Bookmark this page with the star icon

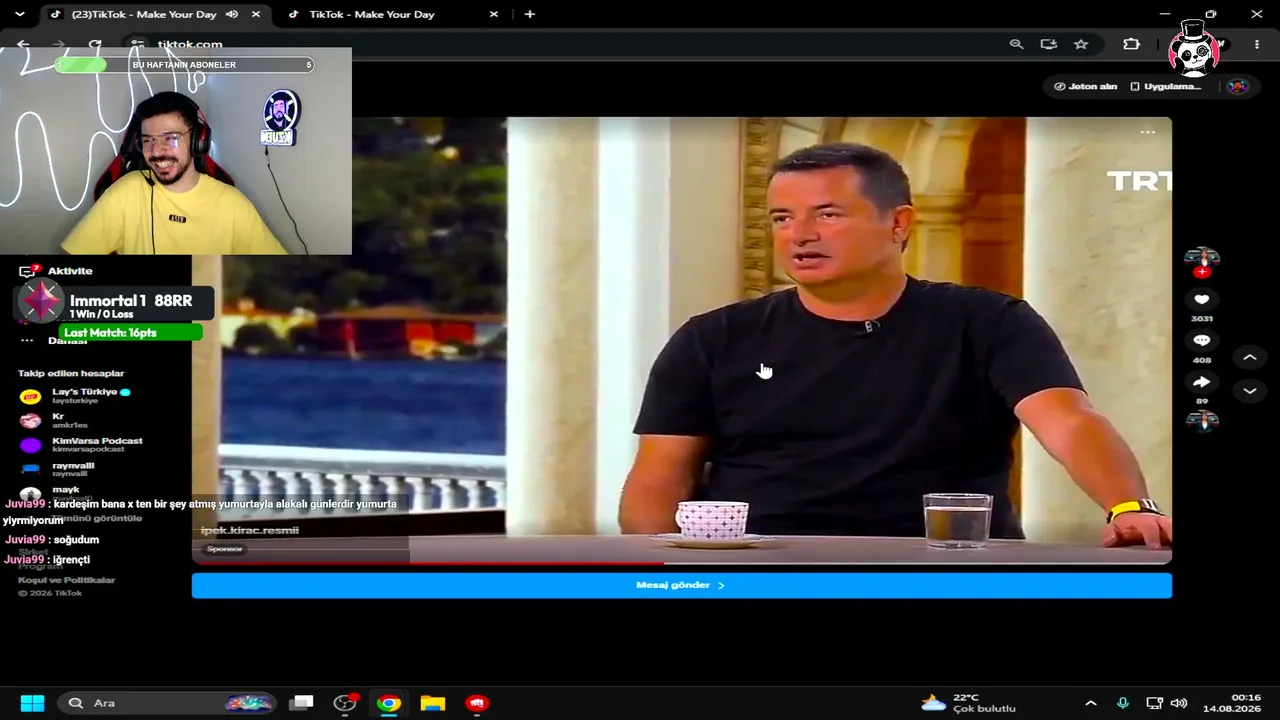1081,44
